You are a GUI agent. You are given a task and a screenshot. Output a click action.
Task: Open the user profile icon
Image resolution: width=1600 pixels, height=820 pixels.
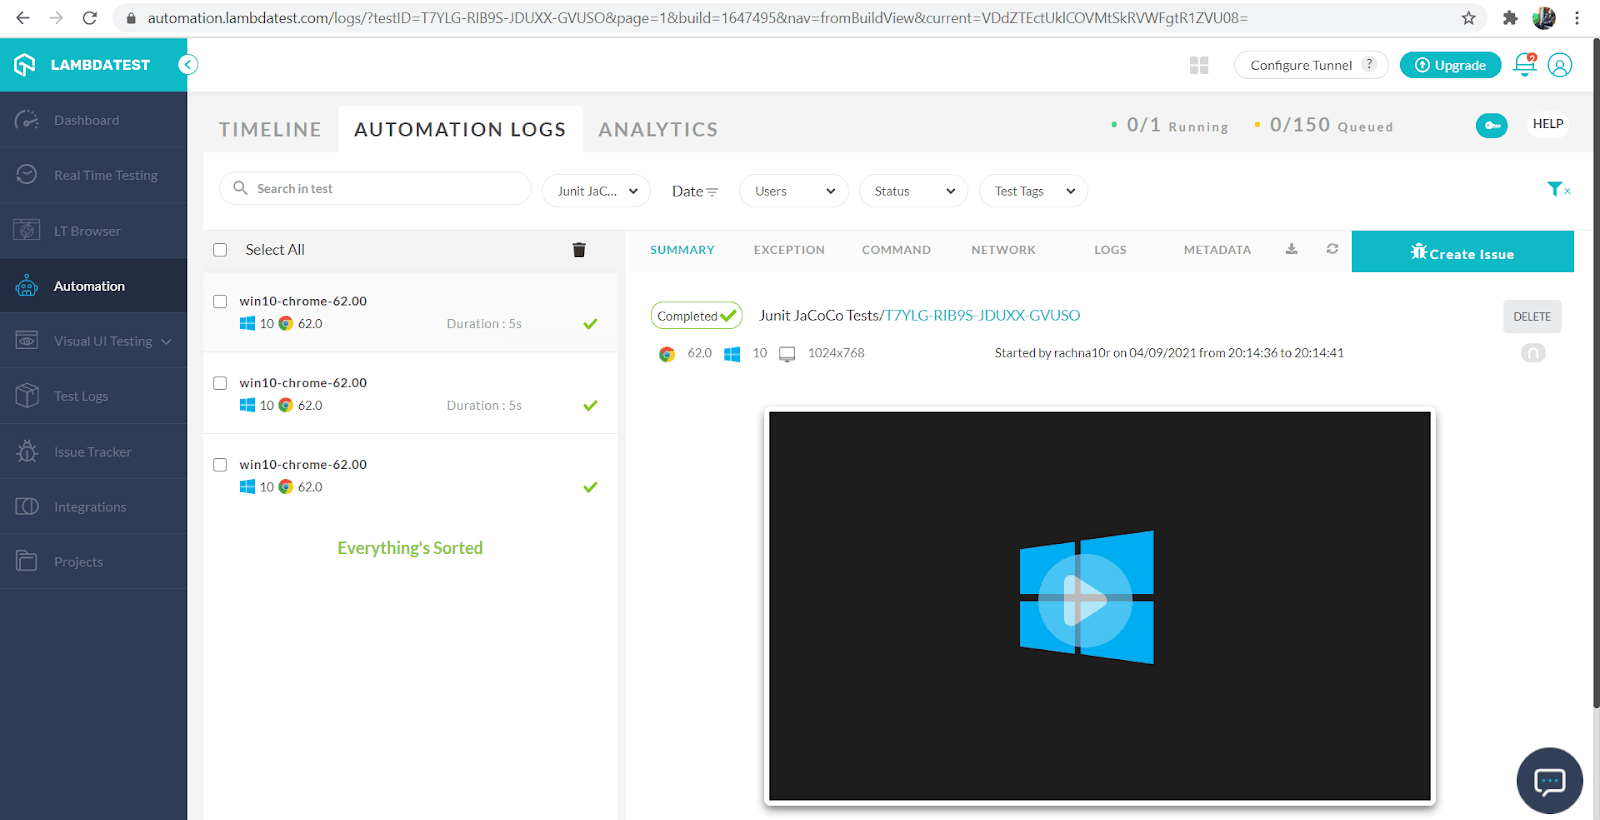[1559, 65]
